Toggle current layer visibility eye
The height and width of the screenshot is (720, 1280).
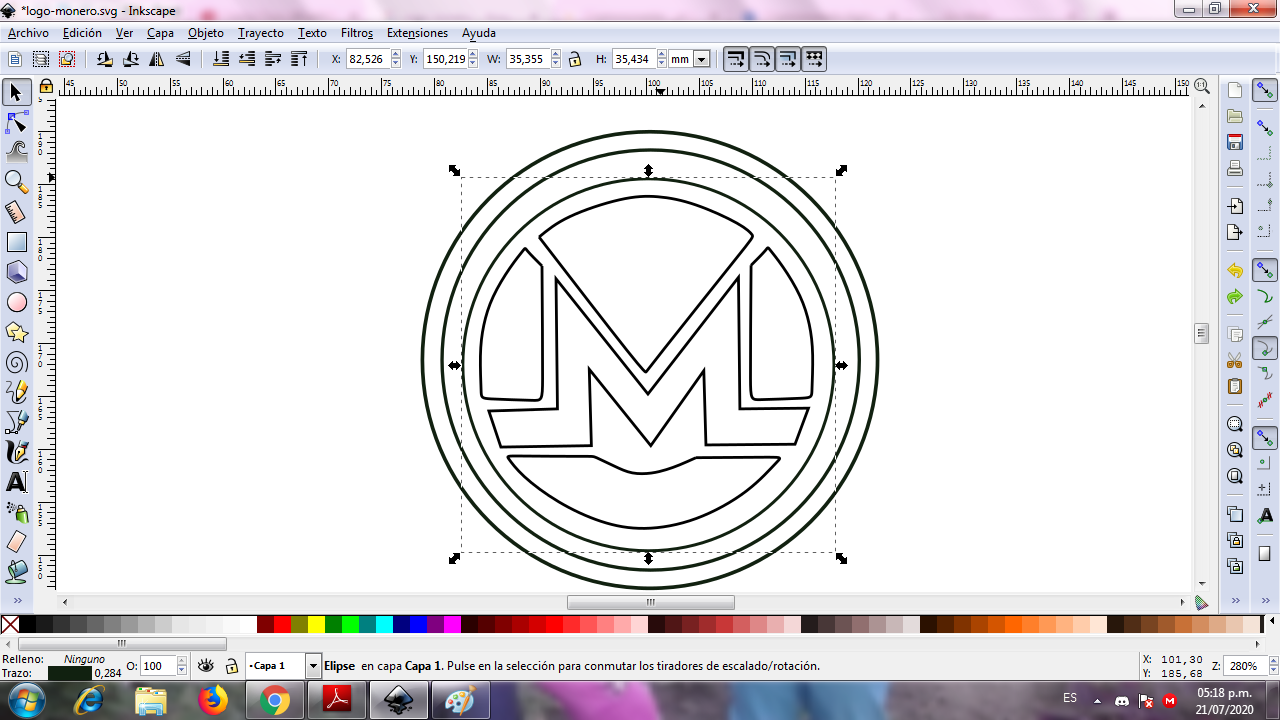pyautogui.click(x=206, y=666)
